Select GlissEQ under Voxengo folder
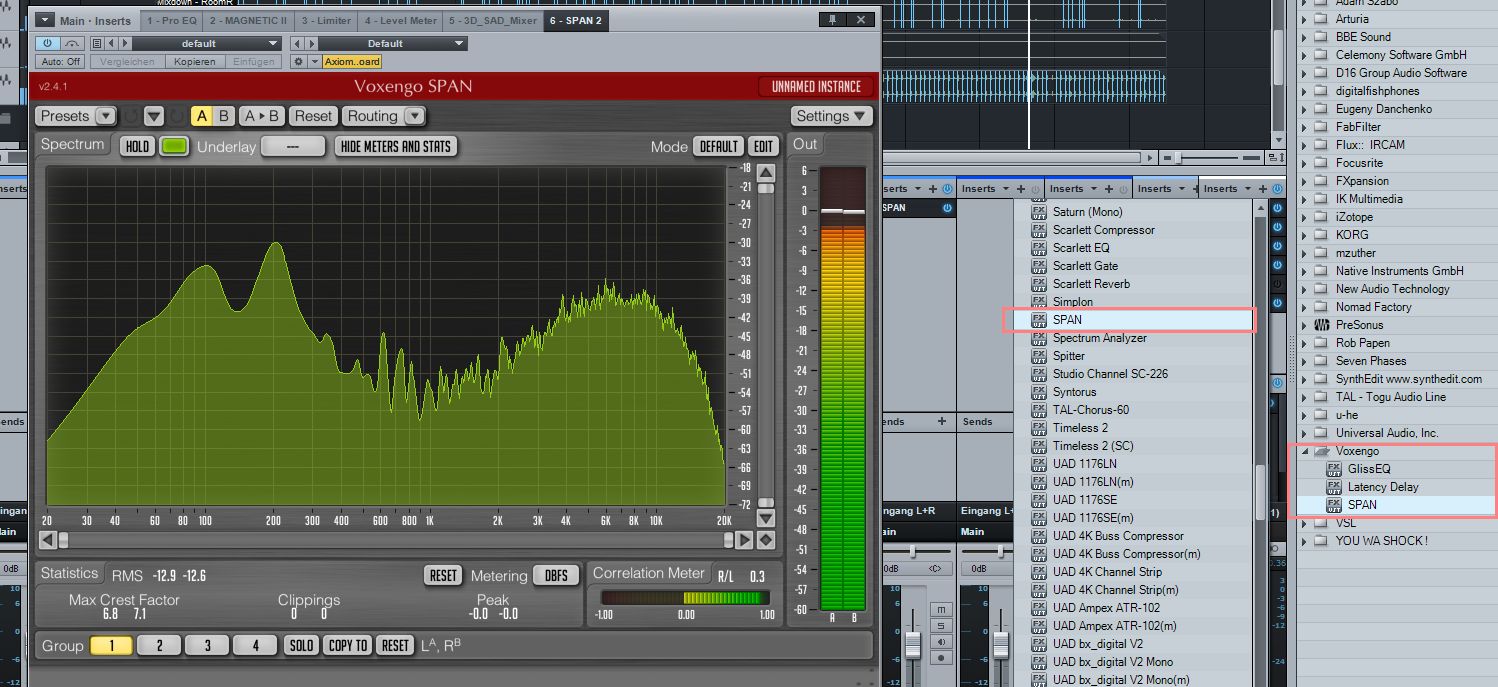Viewport: 1498px width, 687px height. [1369, 469]
